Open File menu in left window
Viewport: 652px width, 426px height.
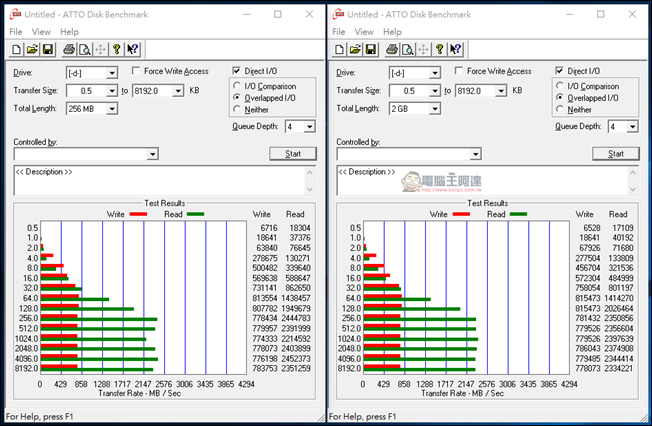point(16,32)
